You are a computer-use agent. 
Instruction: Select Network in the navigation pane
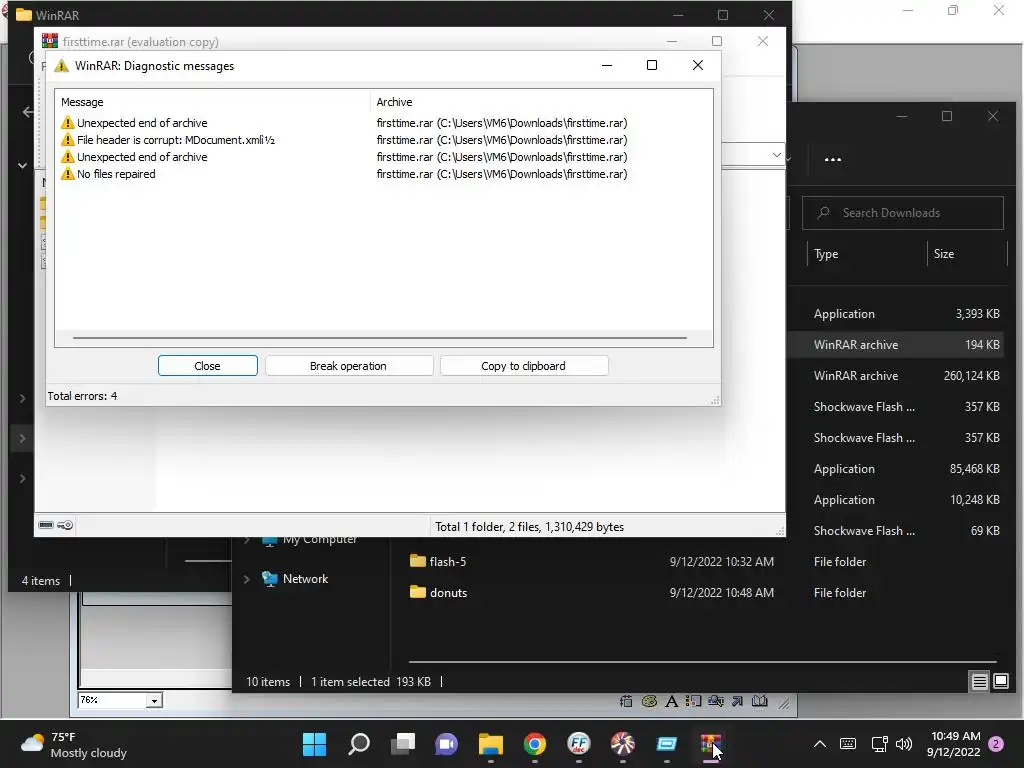tap(305, 579)
